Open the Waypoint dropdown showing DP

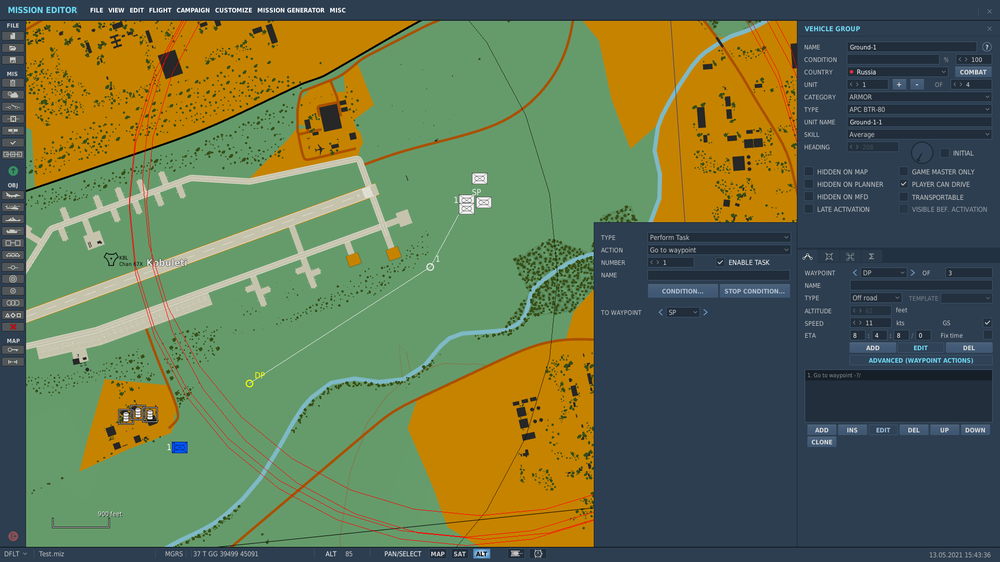pos(883,273)
